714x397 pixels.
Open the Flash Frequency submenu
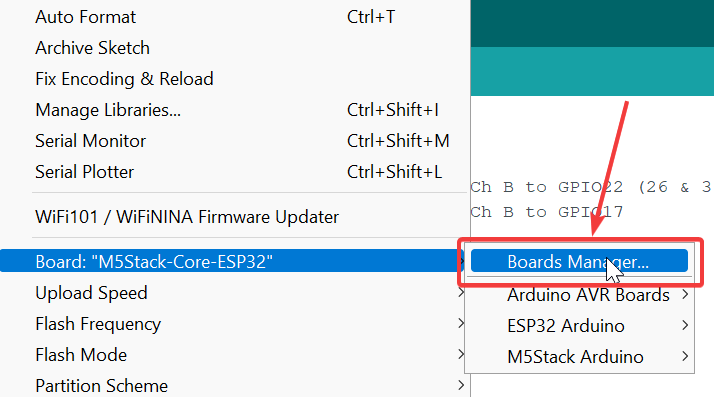[235, 324]
